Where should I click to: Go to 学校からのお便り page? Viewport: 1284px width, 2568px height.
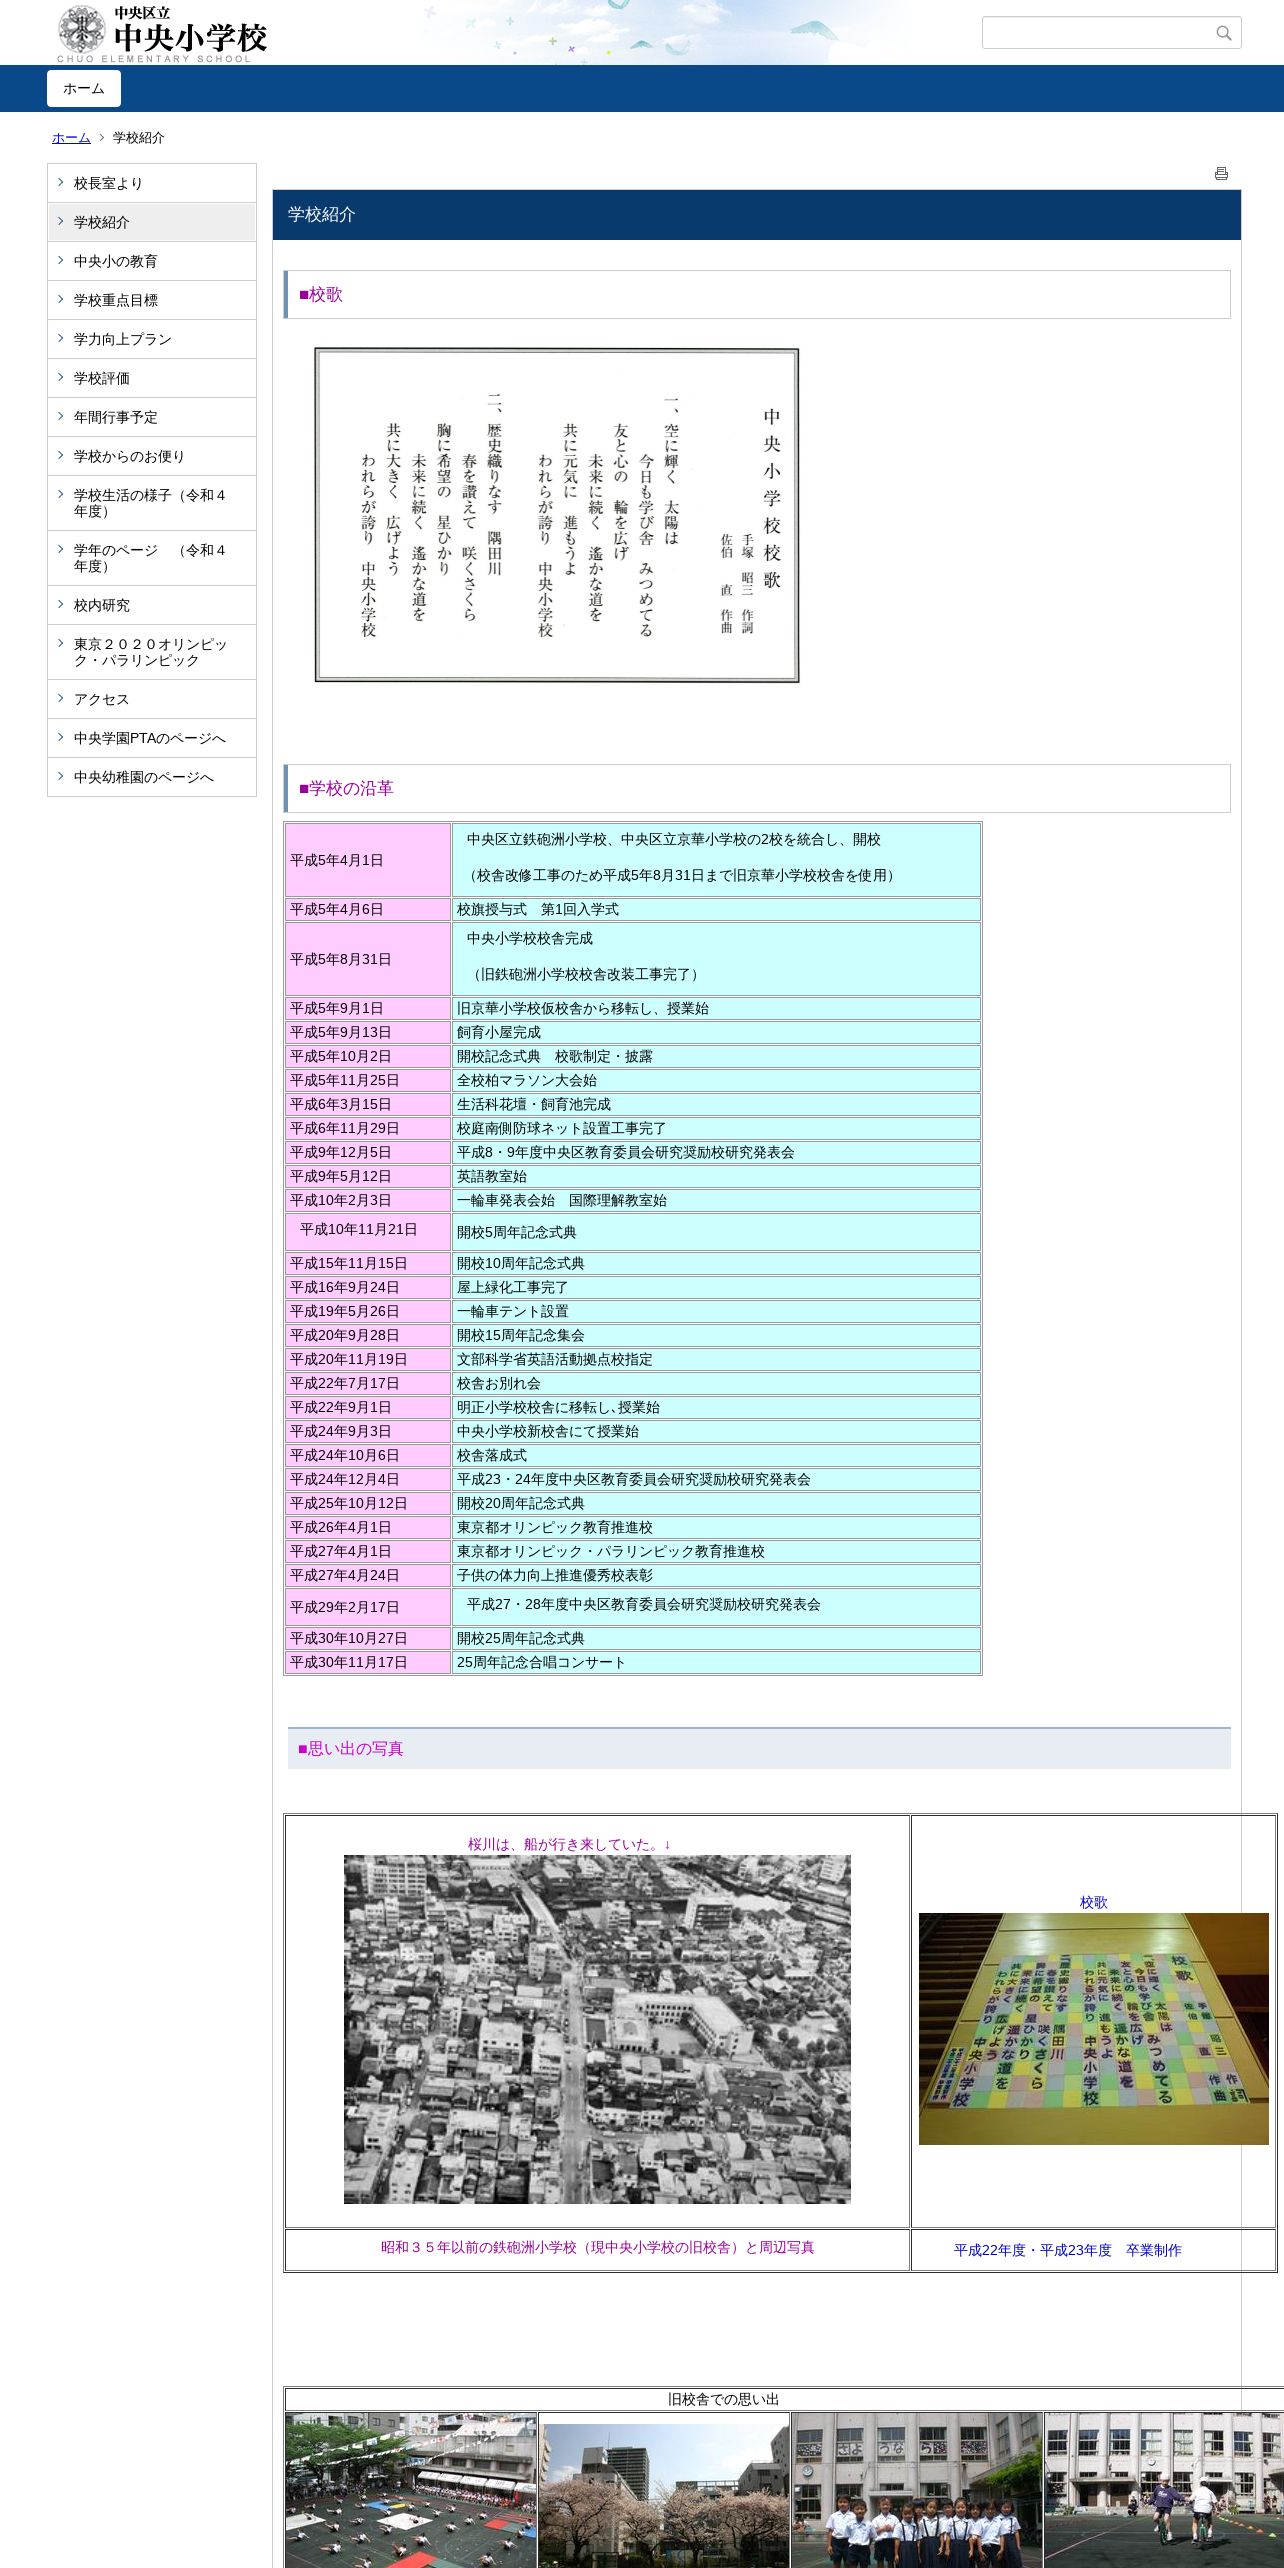[x=152, y=456]
